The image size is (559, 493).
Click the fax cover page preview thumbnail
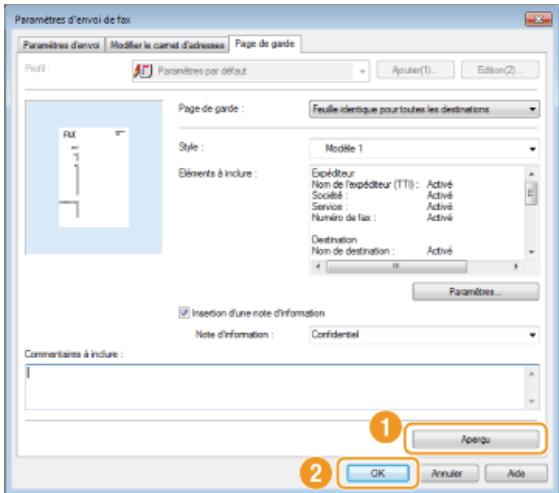pyautogui.click(x=93, y=177)
